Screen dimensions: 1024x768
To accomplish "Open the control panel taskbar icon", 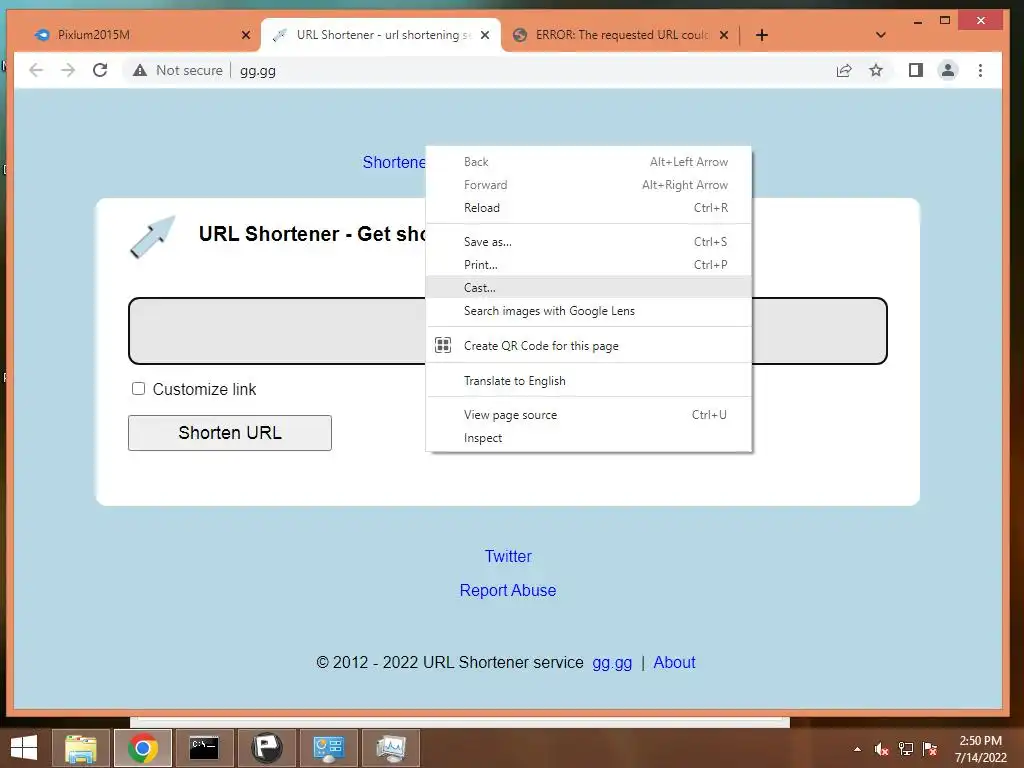I will click(x=328, y=748).
